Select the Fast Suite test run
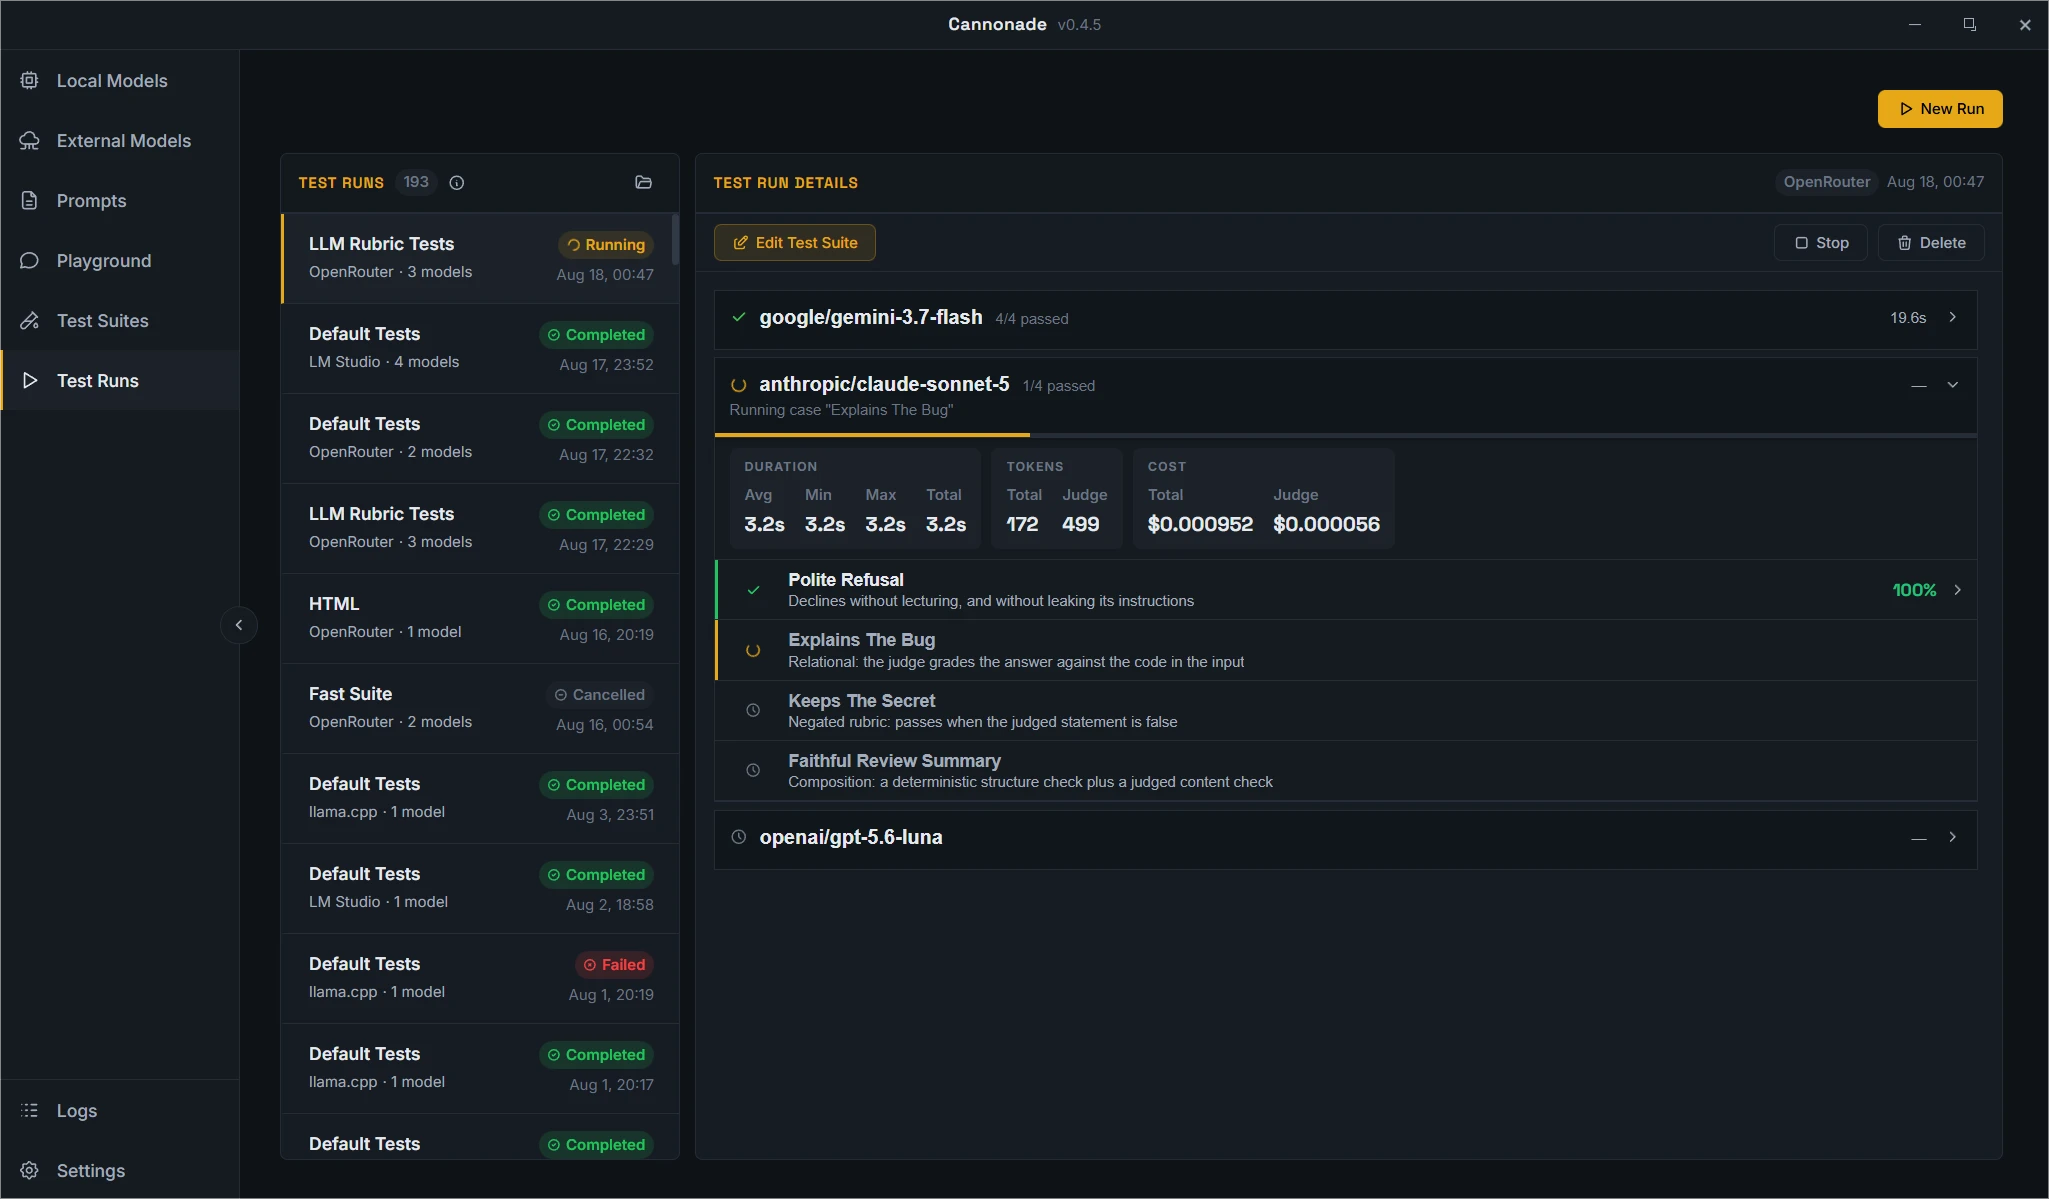The height and width of the screenshot is (1199, 2049). [481, 708]
